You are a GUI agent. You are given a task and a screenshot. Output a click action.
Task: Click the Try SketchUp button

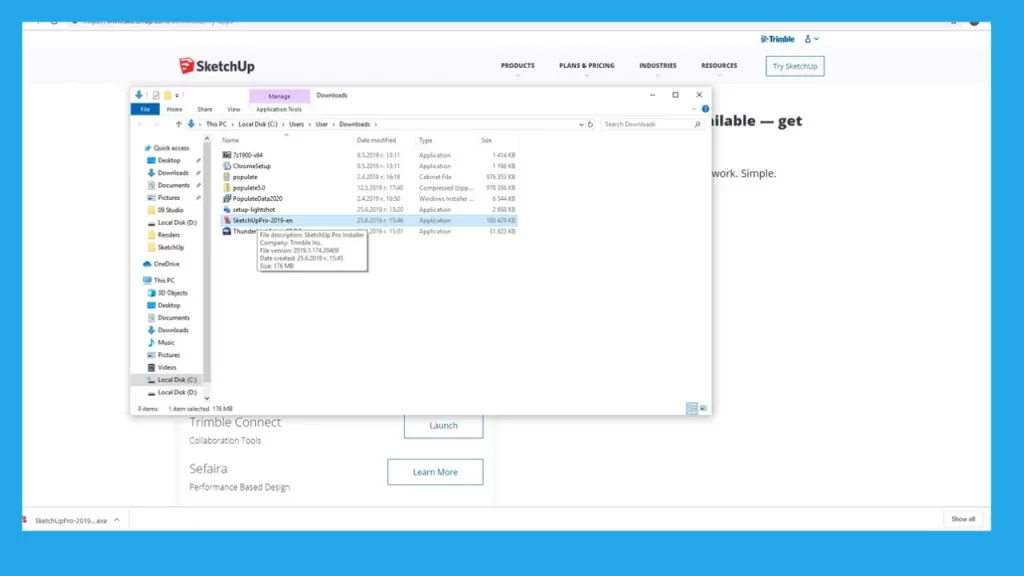click(795, 66)
